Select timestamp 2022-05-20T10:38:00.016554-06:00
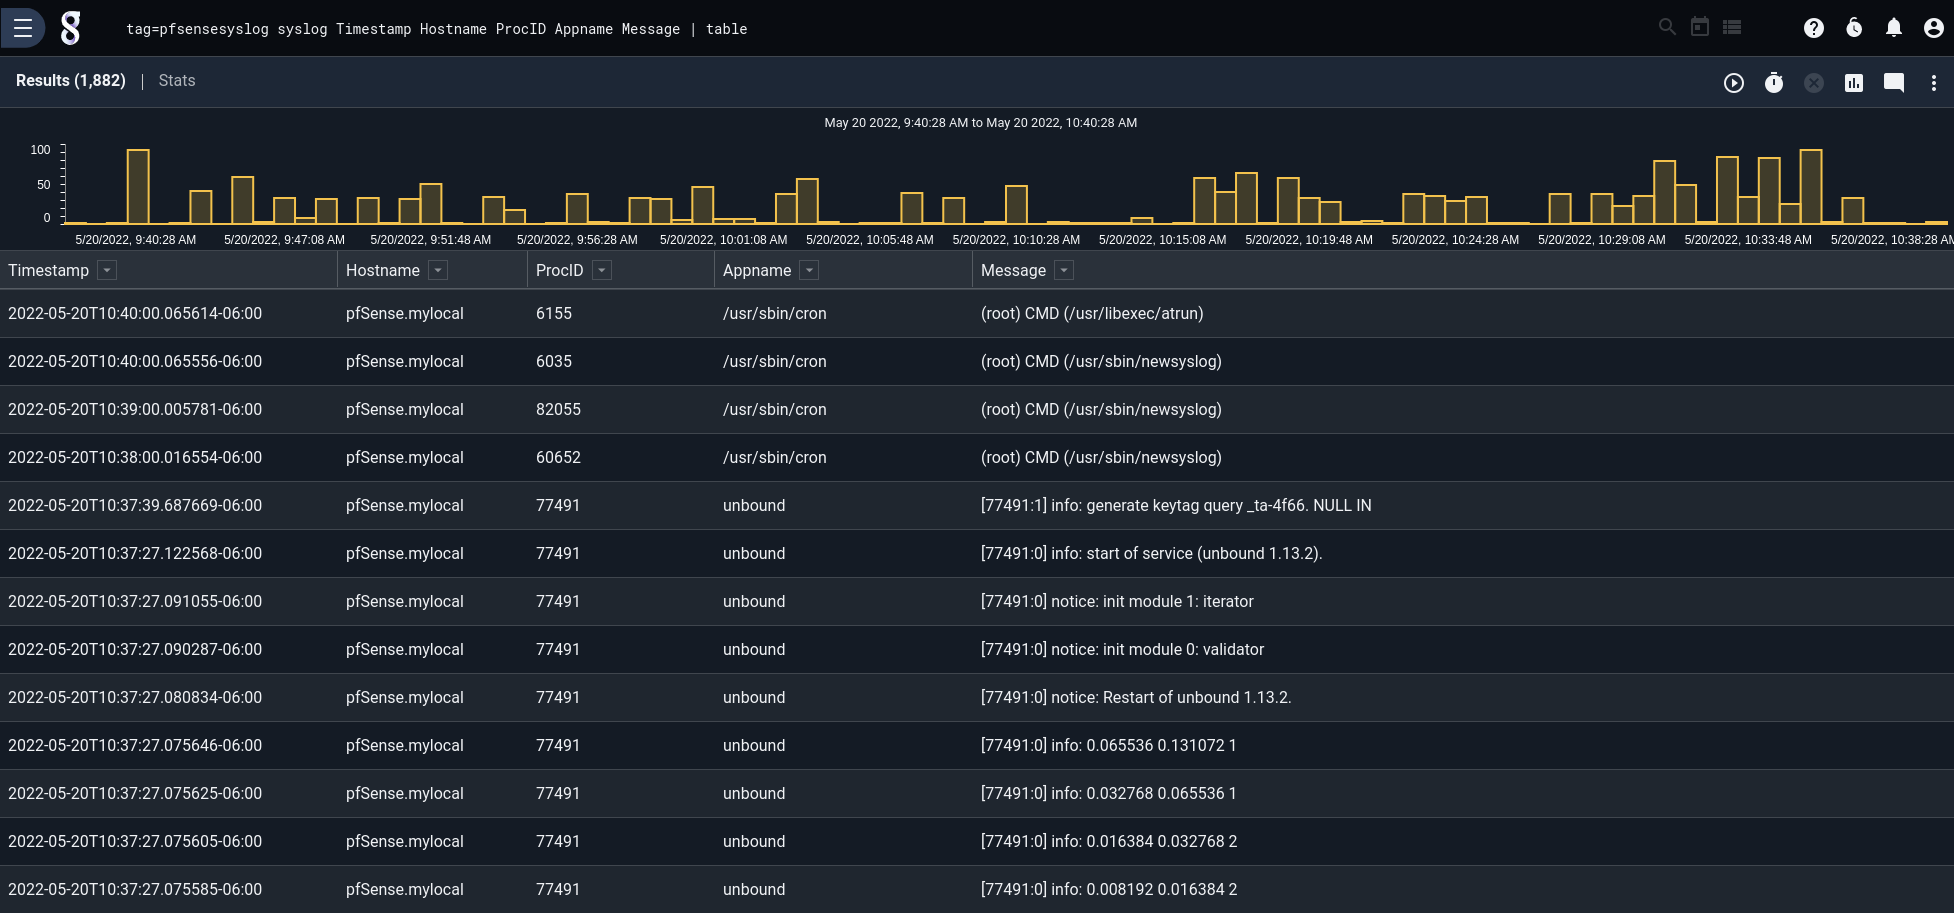This screenshot has width=1954, height=913. (135, 457)
